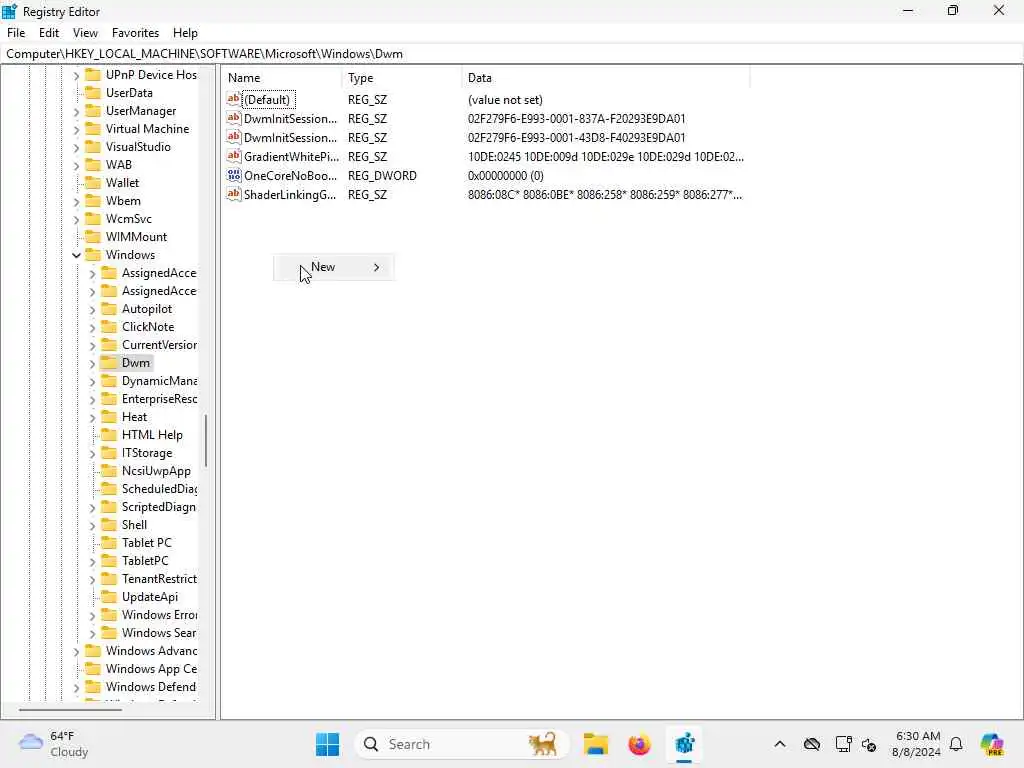
Task: Click the taskbar Search box
Action: (462, 744)
